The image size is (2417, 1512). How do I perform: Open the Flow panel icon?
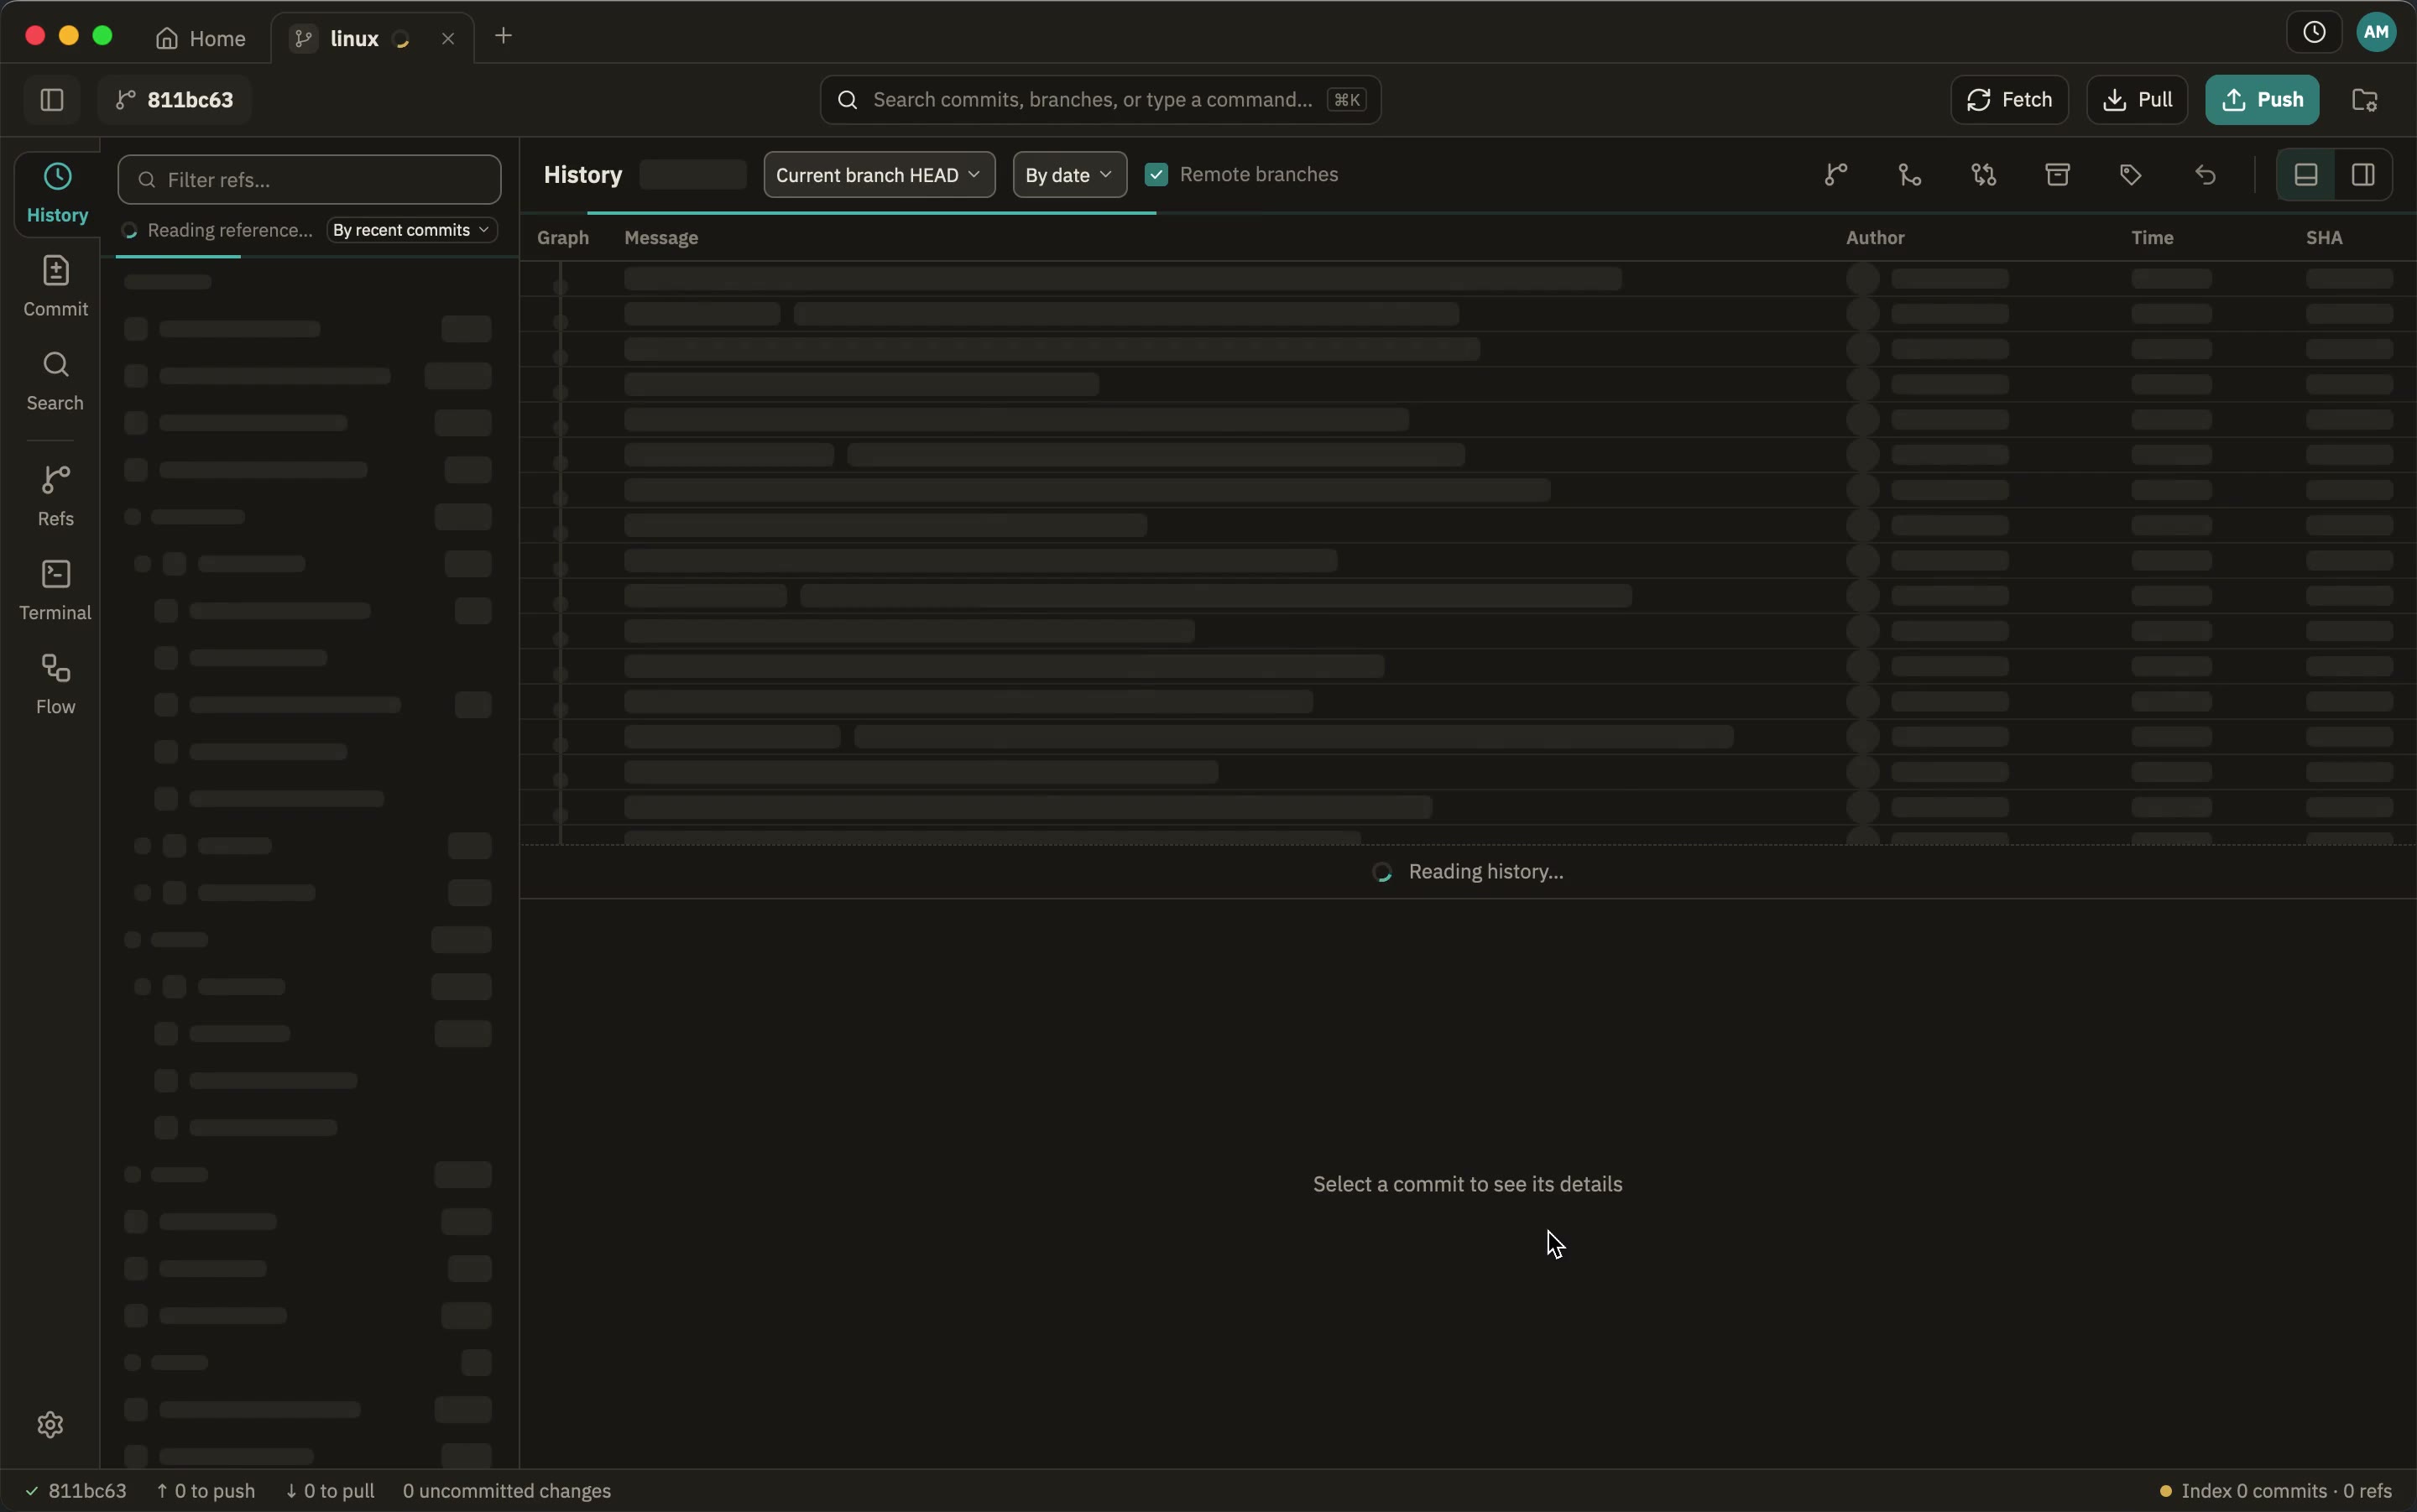point(56,684)
